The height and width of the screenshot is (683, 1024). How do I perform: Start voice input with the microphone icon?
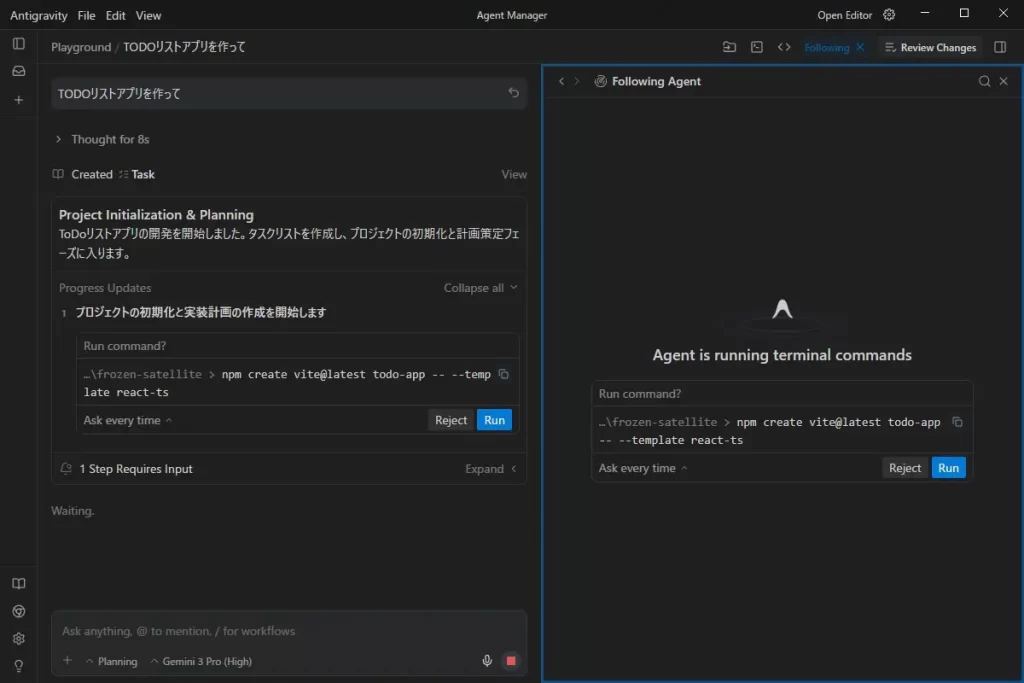point(487,661)
